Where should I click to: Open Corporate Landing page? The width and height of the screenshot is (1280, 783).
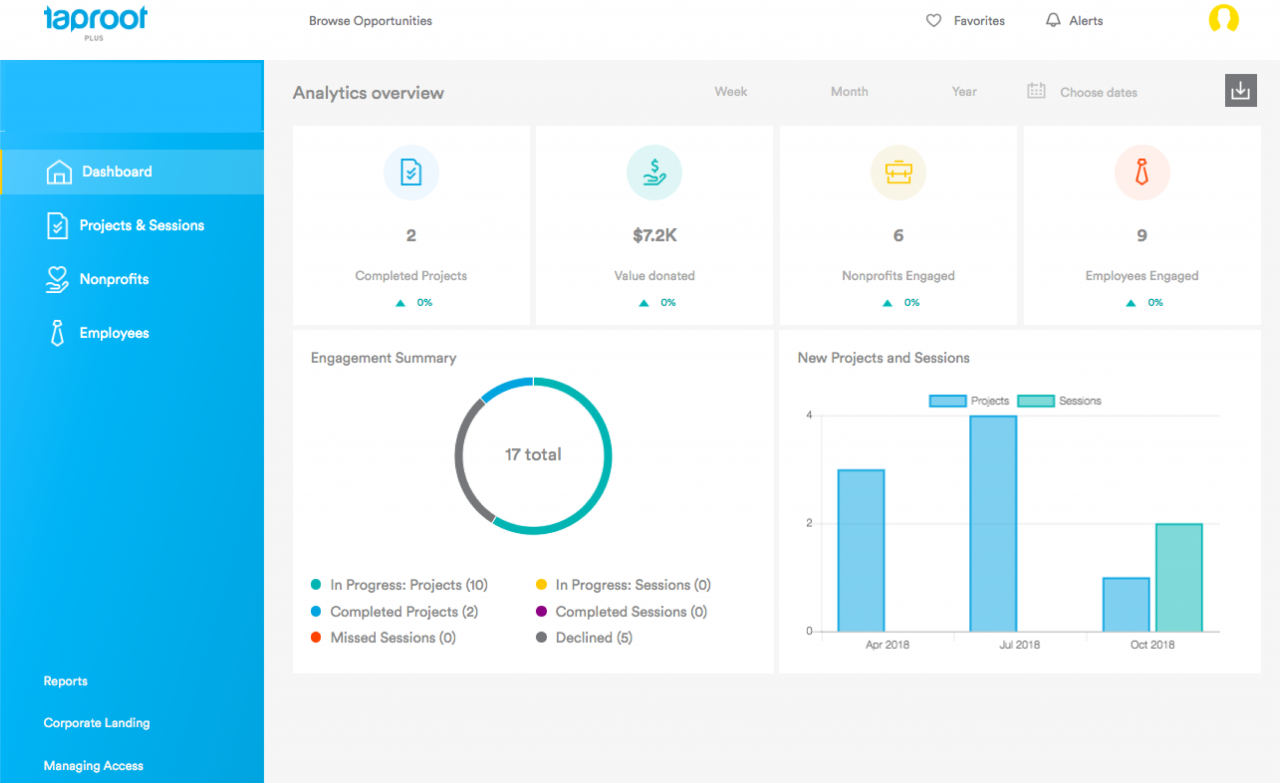point(96,722)
